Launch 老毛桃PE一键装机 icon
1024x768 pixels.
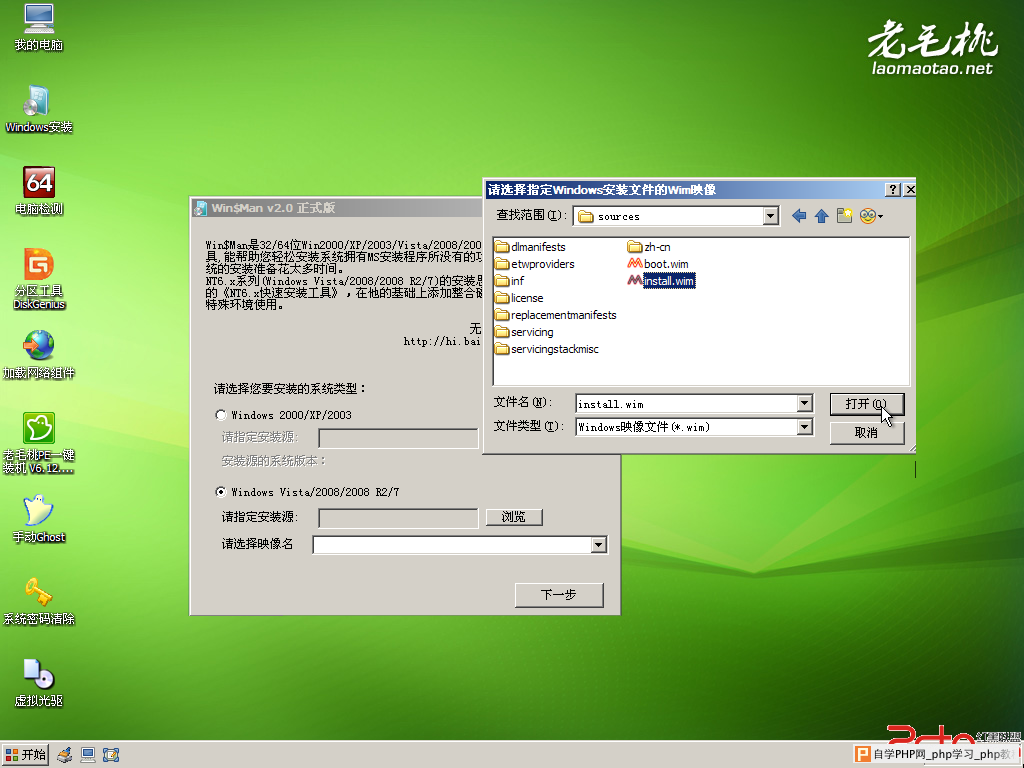[x=39, y=443]
